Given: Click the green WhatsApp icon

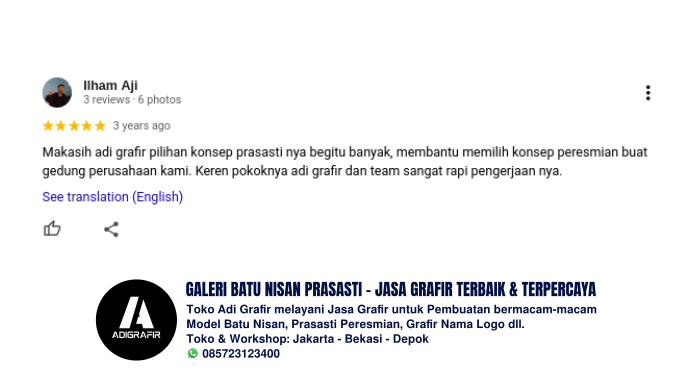Looking at the screenshot, I should pyautogui.click(x=193, y=353).
